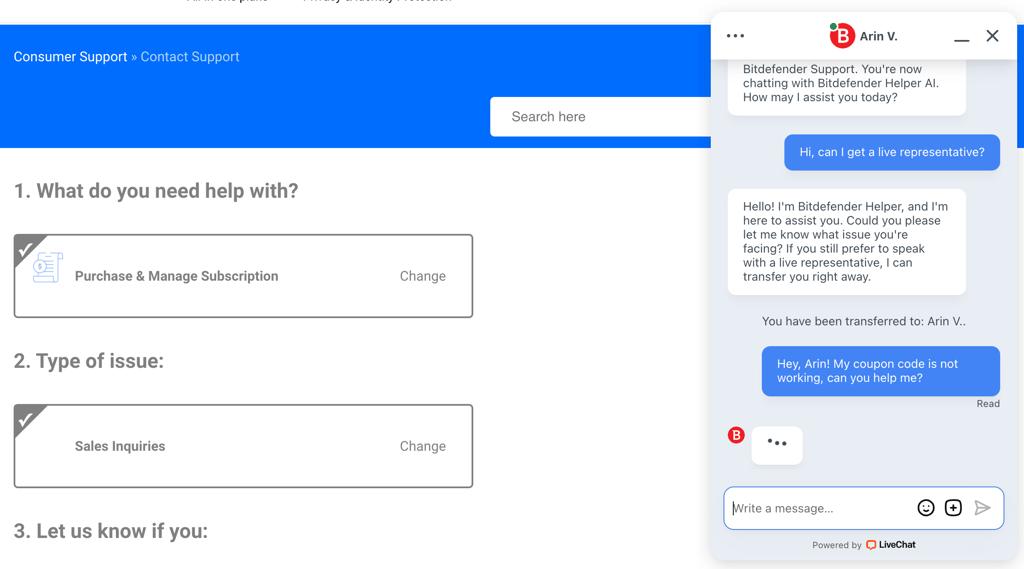1024x569 pixels.
Task: Close the Arin V. chat window
Action: [992, 36]
